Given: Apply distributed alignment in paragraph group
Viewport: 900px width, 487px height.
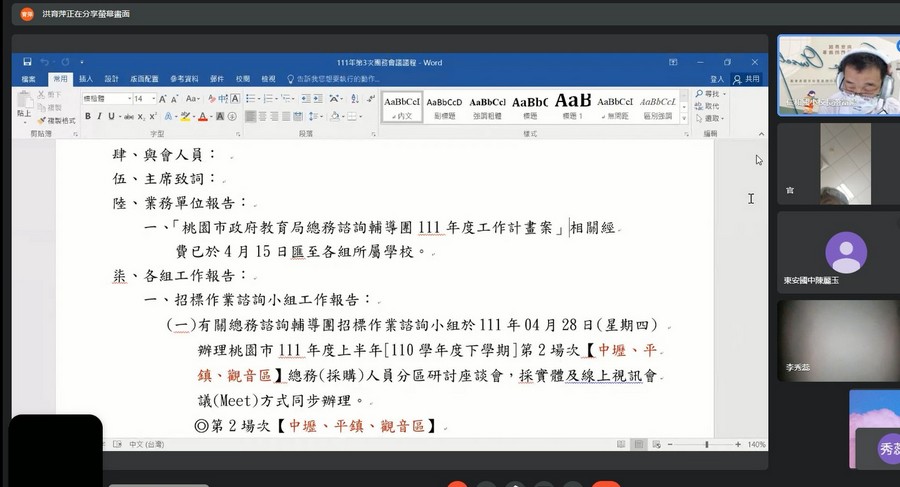Looking at the screenshot, I should 298,117.
